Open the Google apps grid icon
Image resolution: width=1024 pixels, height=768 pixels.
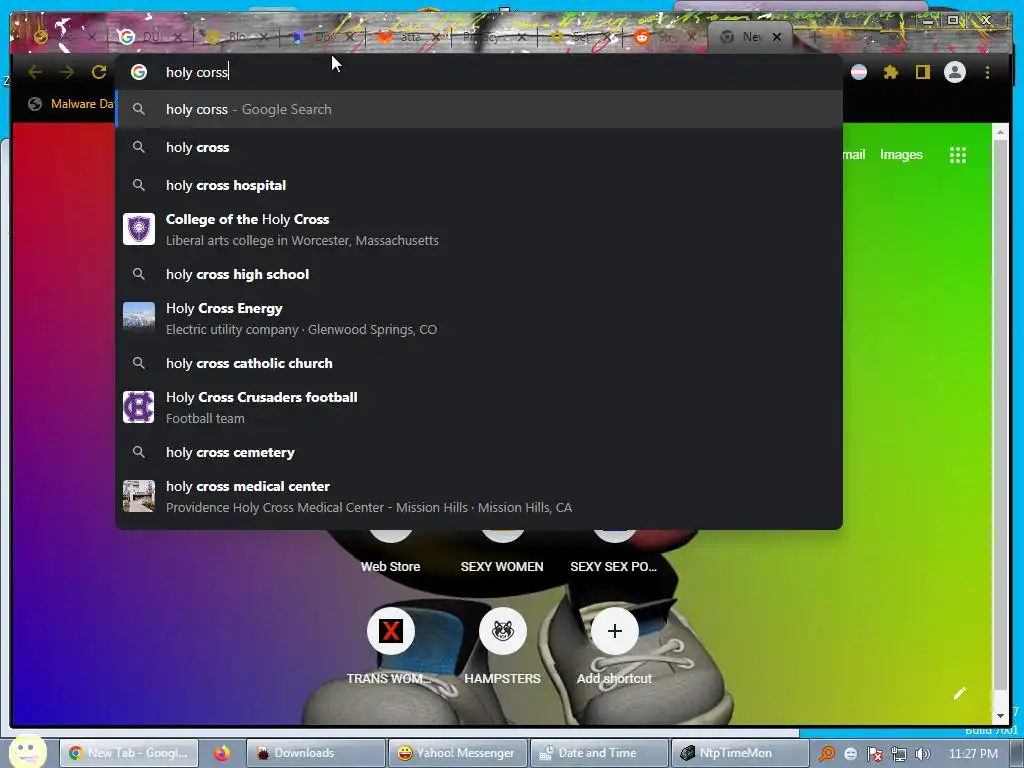[957, 155]
